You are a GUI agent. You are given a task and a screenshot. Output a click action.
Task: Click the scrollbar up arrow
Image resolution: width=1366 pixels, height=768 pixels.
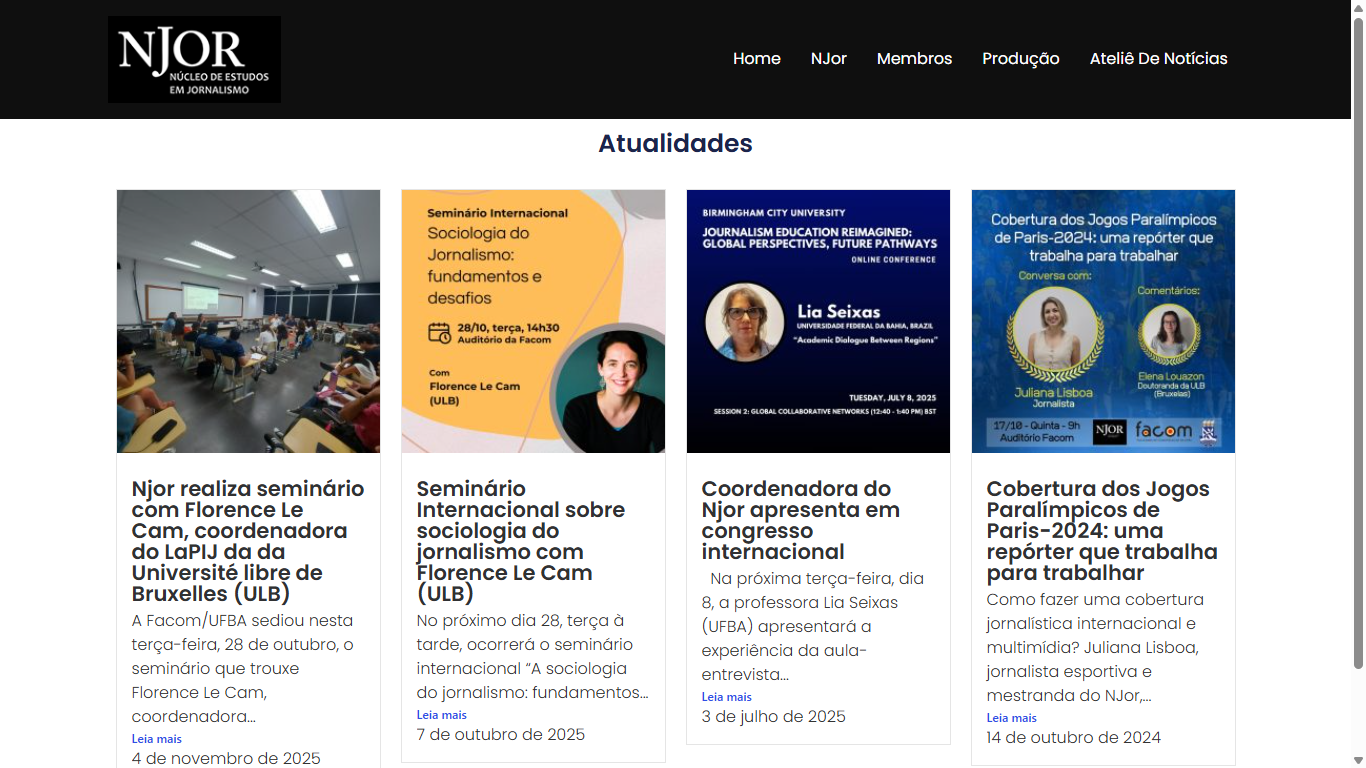click(x=1358, y=8)
